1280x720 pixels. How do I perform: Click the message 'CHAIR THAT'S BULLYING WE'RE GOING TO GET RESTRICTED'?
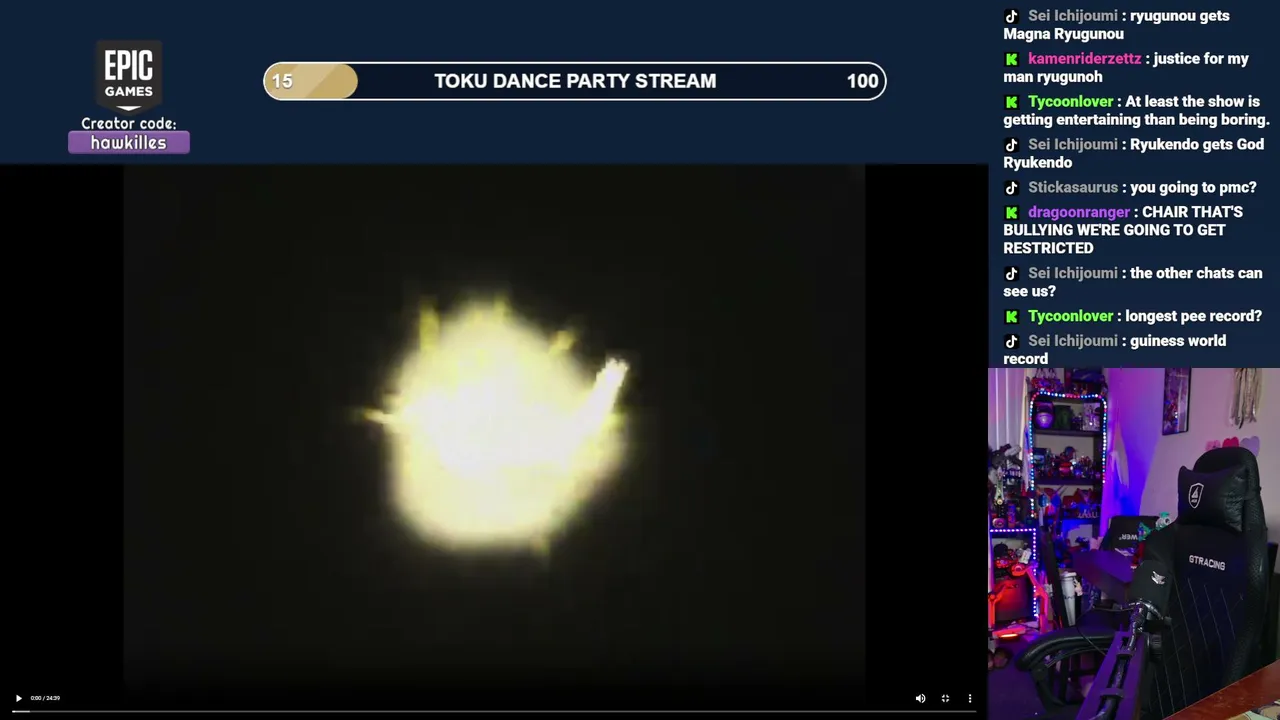point(1123,230)
